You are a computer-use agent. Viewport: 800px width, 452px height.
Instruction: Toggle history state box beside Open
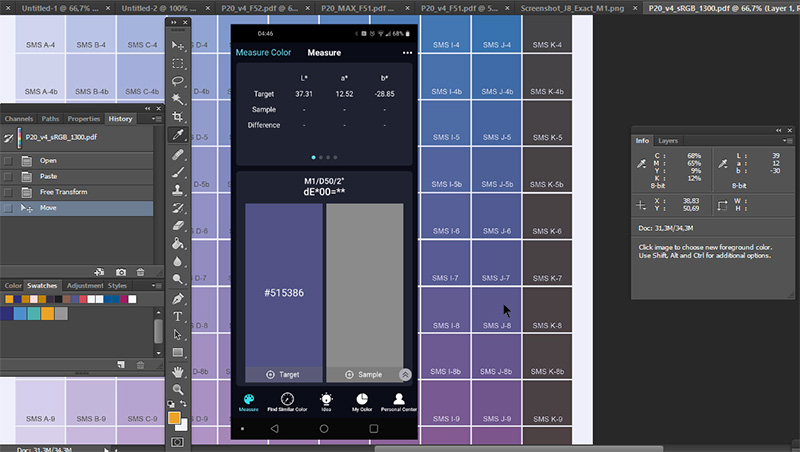[9, 161]
